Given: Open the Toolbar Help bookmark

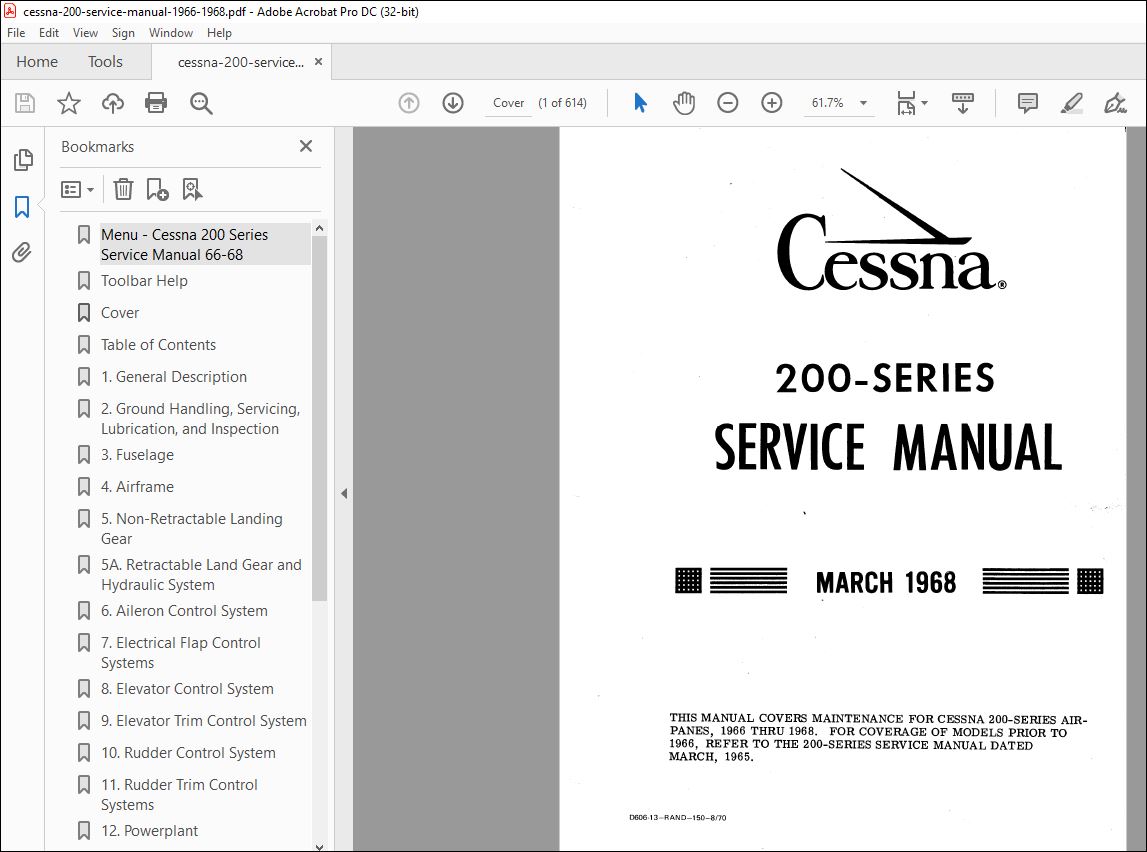Looking at the screenshot, I should tap(144, 281).
